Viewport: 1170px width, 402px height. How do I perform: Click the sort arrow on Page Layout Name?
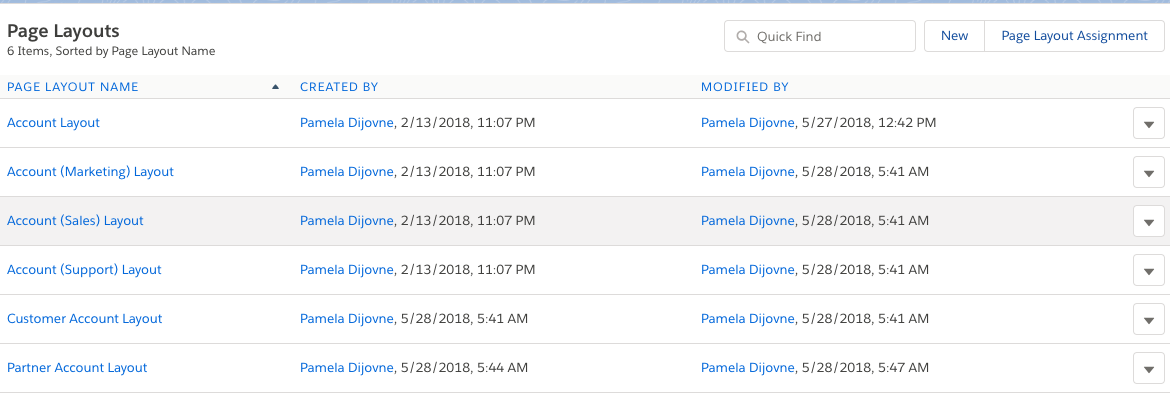pos(275,87)
